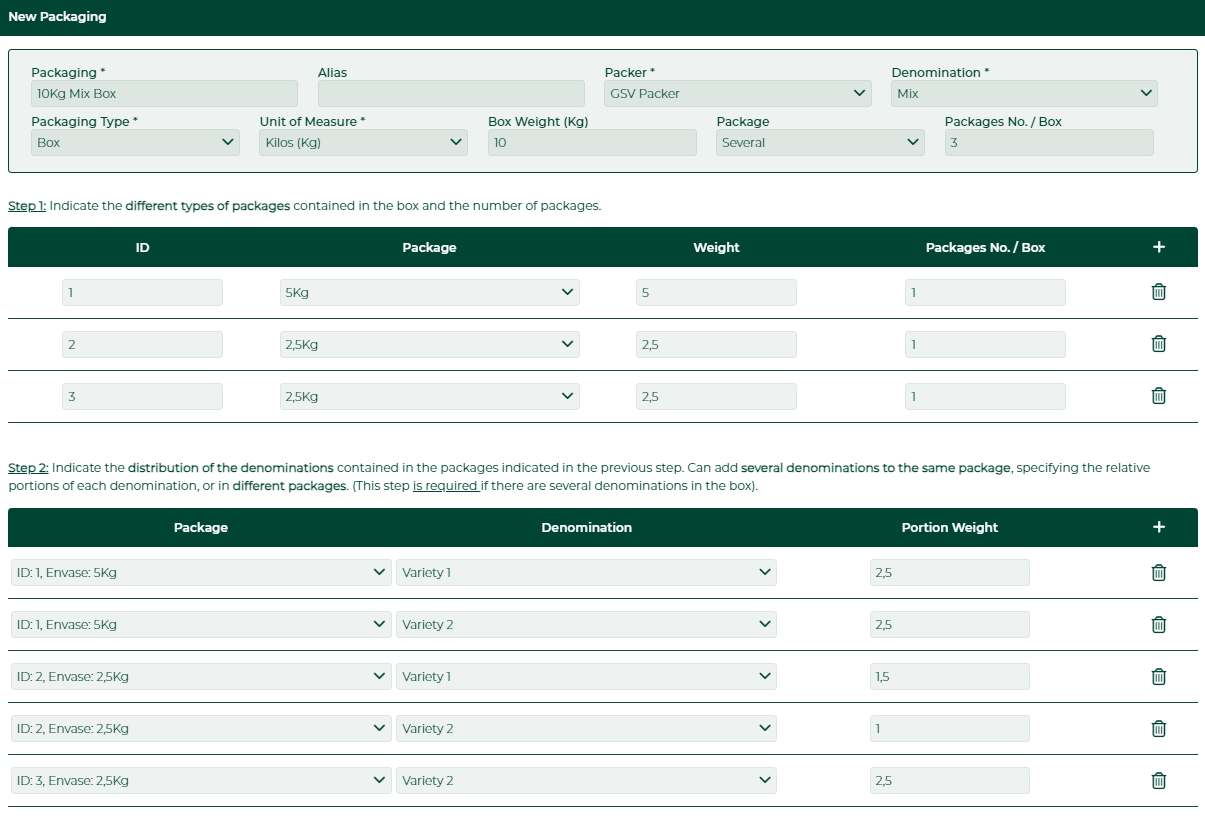Open the Unit of Measure dropdown
Viewport: 1205px width, 827px height.
pos(364,143)
